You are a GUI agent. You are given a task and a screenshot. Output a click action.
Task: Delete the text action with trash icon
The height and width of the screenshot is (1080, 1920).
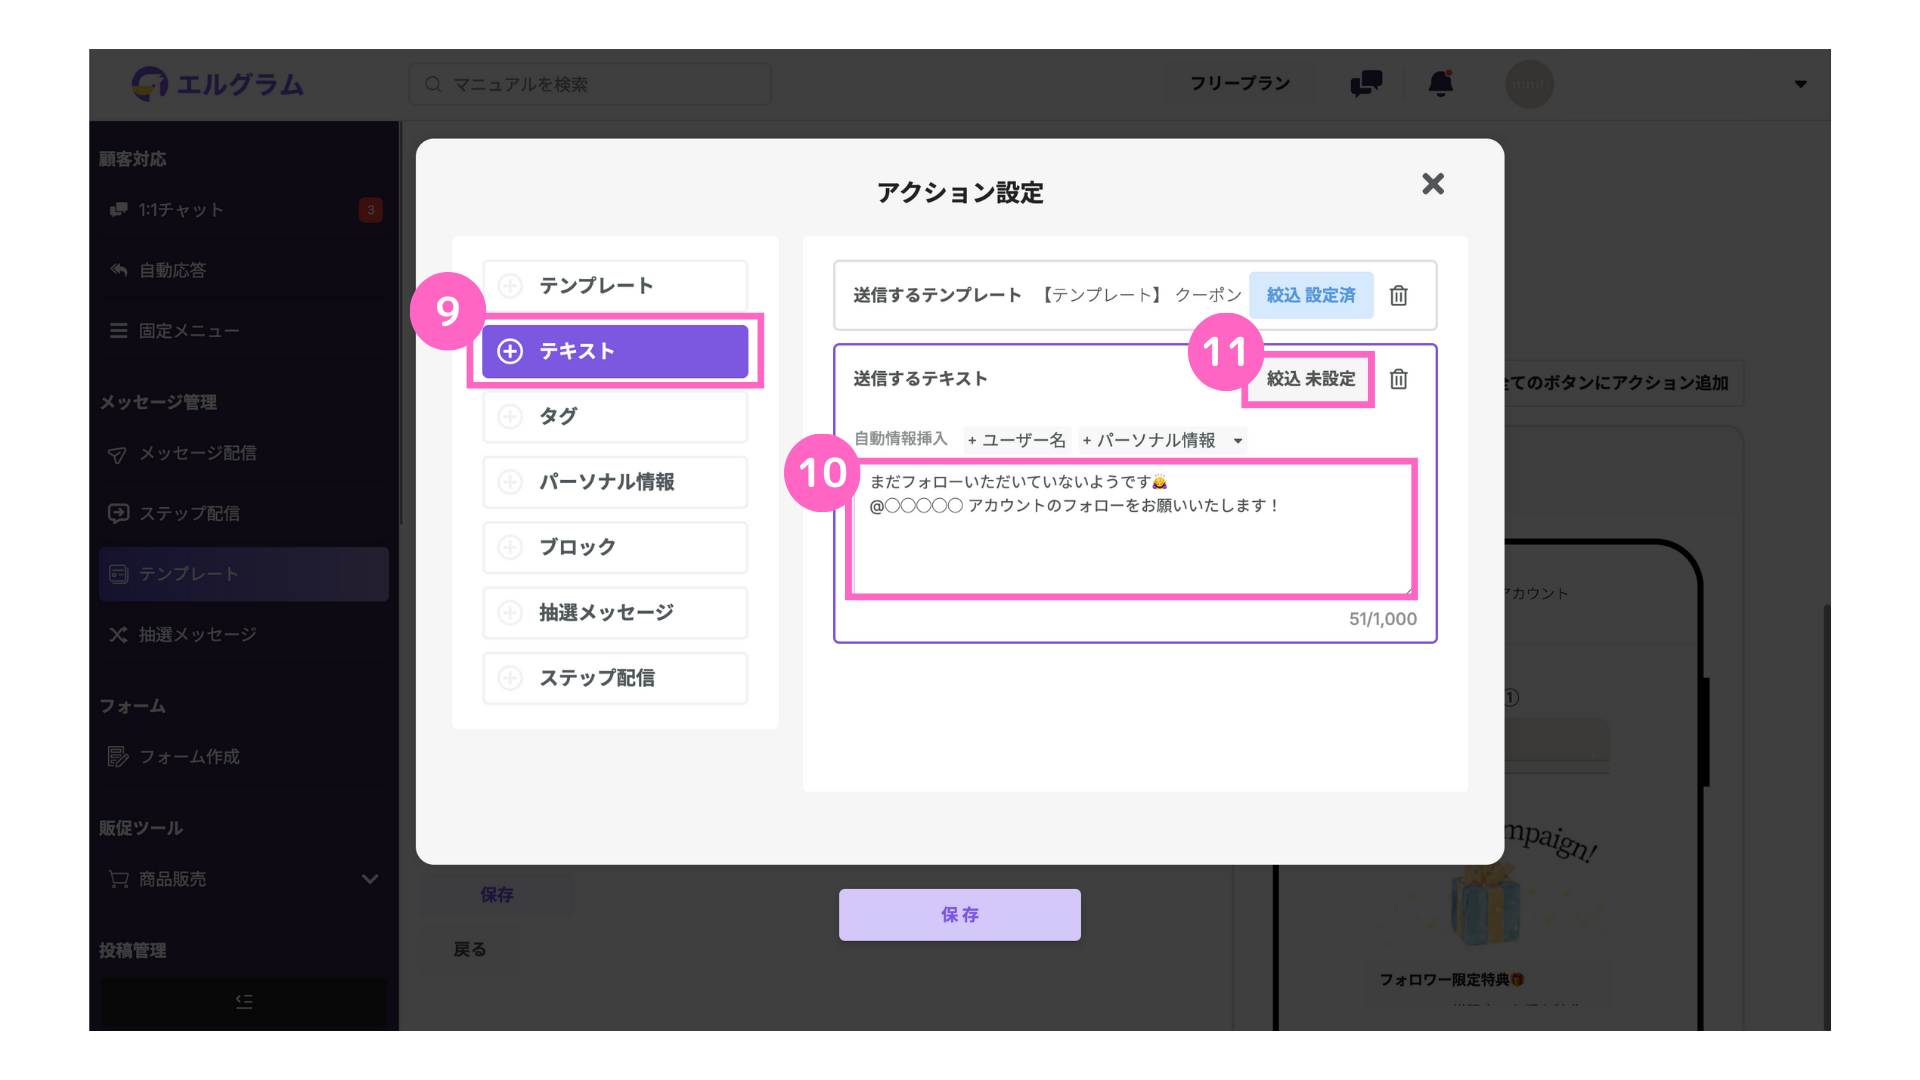point(1398,379)
